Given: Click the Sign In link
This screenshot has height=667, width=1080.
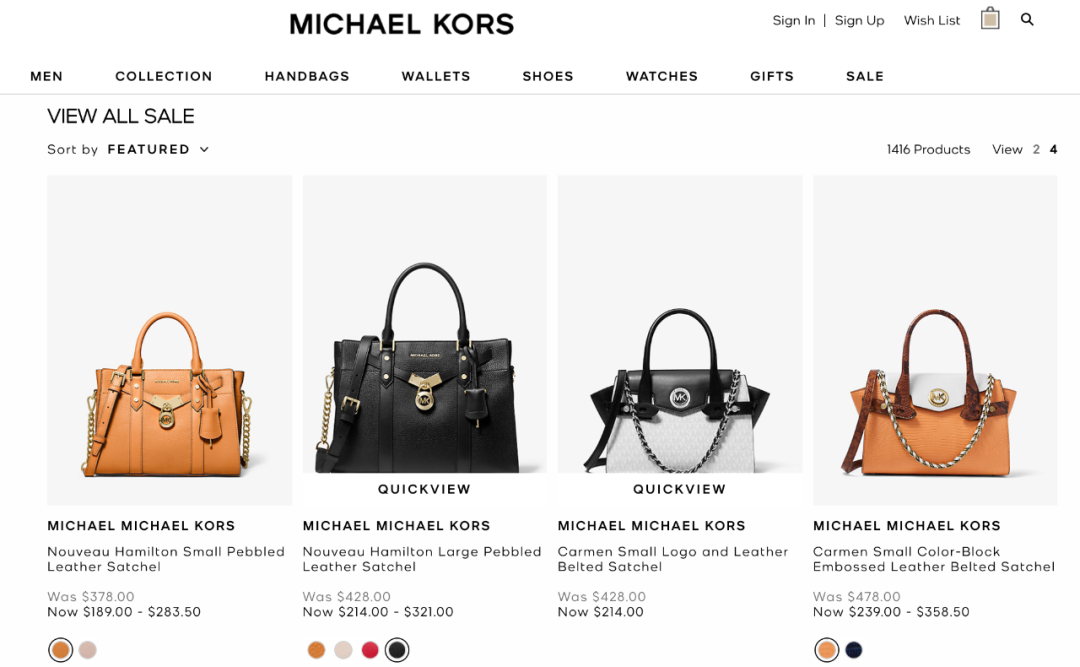Looking at the screenshot, I should (793, 21).
